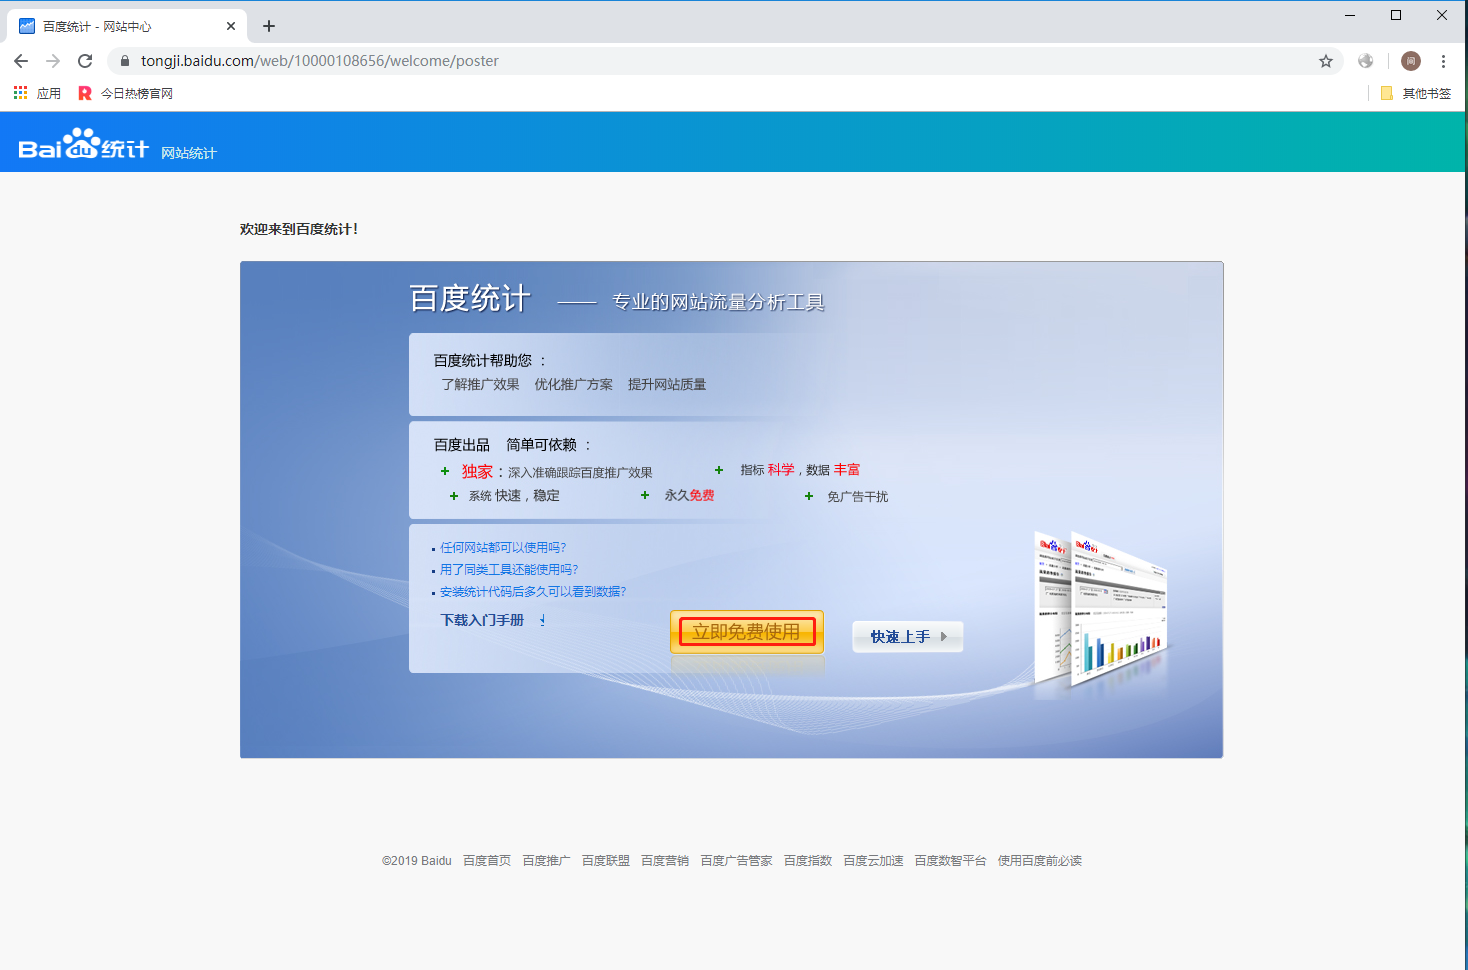Open the 百度推广 footer link

pos(546,861)
